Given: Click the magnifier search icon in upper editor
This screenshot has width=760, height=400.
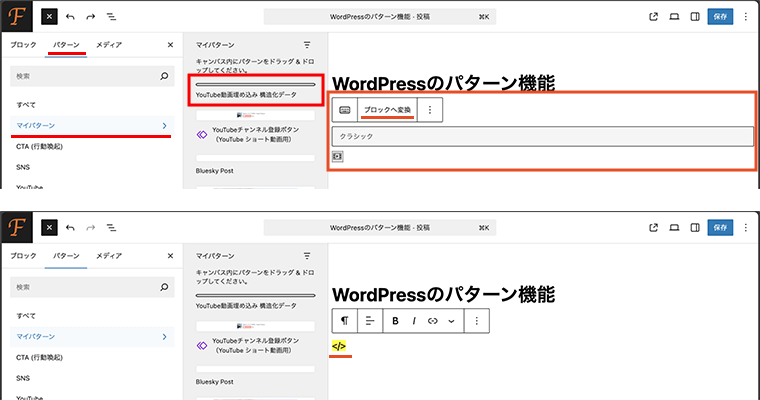Looking at the screenshot, I should pyautogui.click(x=164, y=76).
